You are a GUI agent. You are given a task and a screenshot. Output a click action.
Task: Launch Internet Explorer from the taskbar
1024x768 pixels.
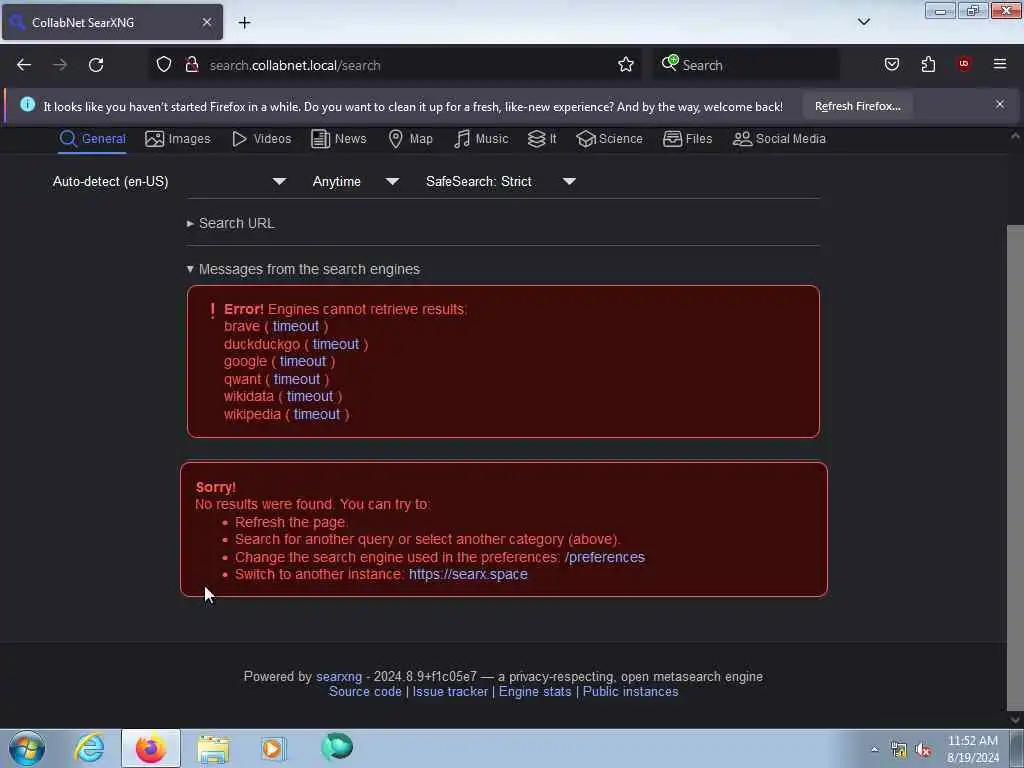click(x=89, y=748)
